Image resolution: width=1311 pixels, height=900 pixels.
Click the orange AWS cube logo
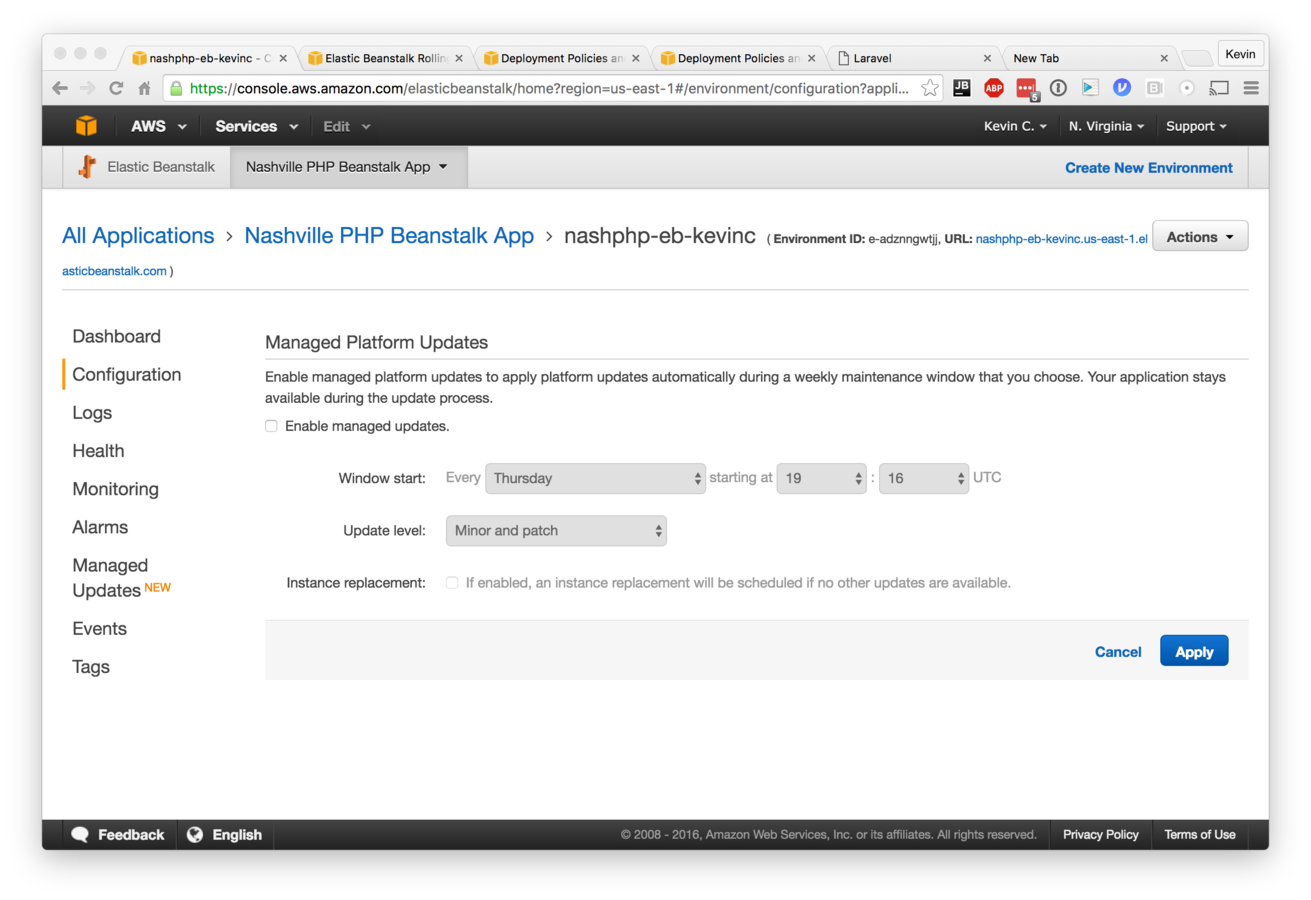[x=87, y=126]
